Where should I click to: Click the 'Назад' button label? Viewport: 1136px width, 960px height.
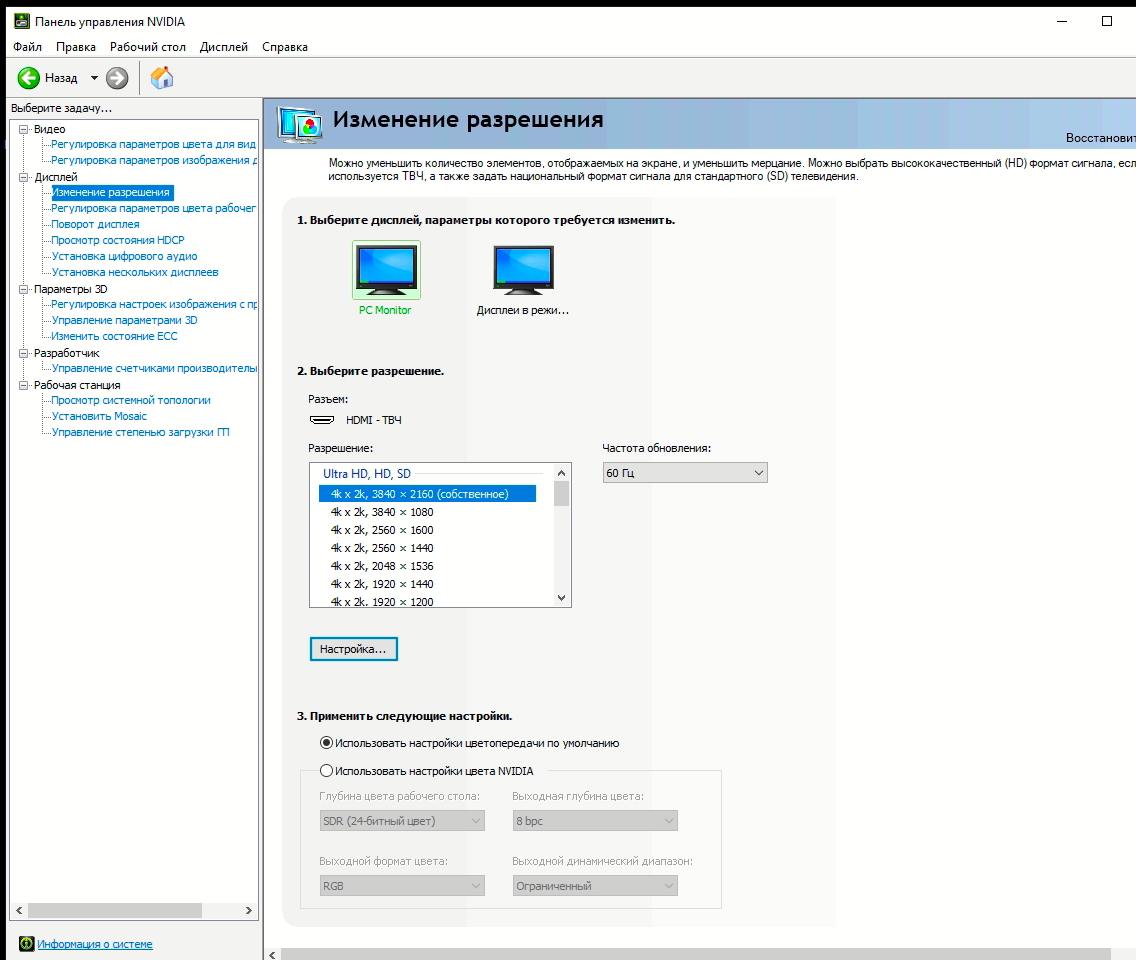pos(61,78)
